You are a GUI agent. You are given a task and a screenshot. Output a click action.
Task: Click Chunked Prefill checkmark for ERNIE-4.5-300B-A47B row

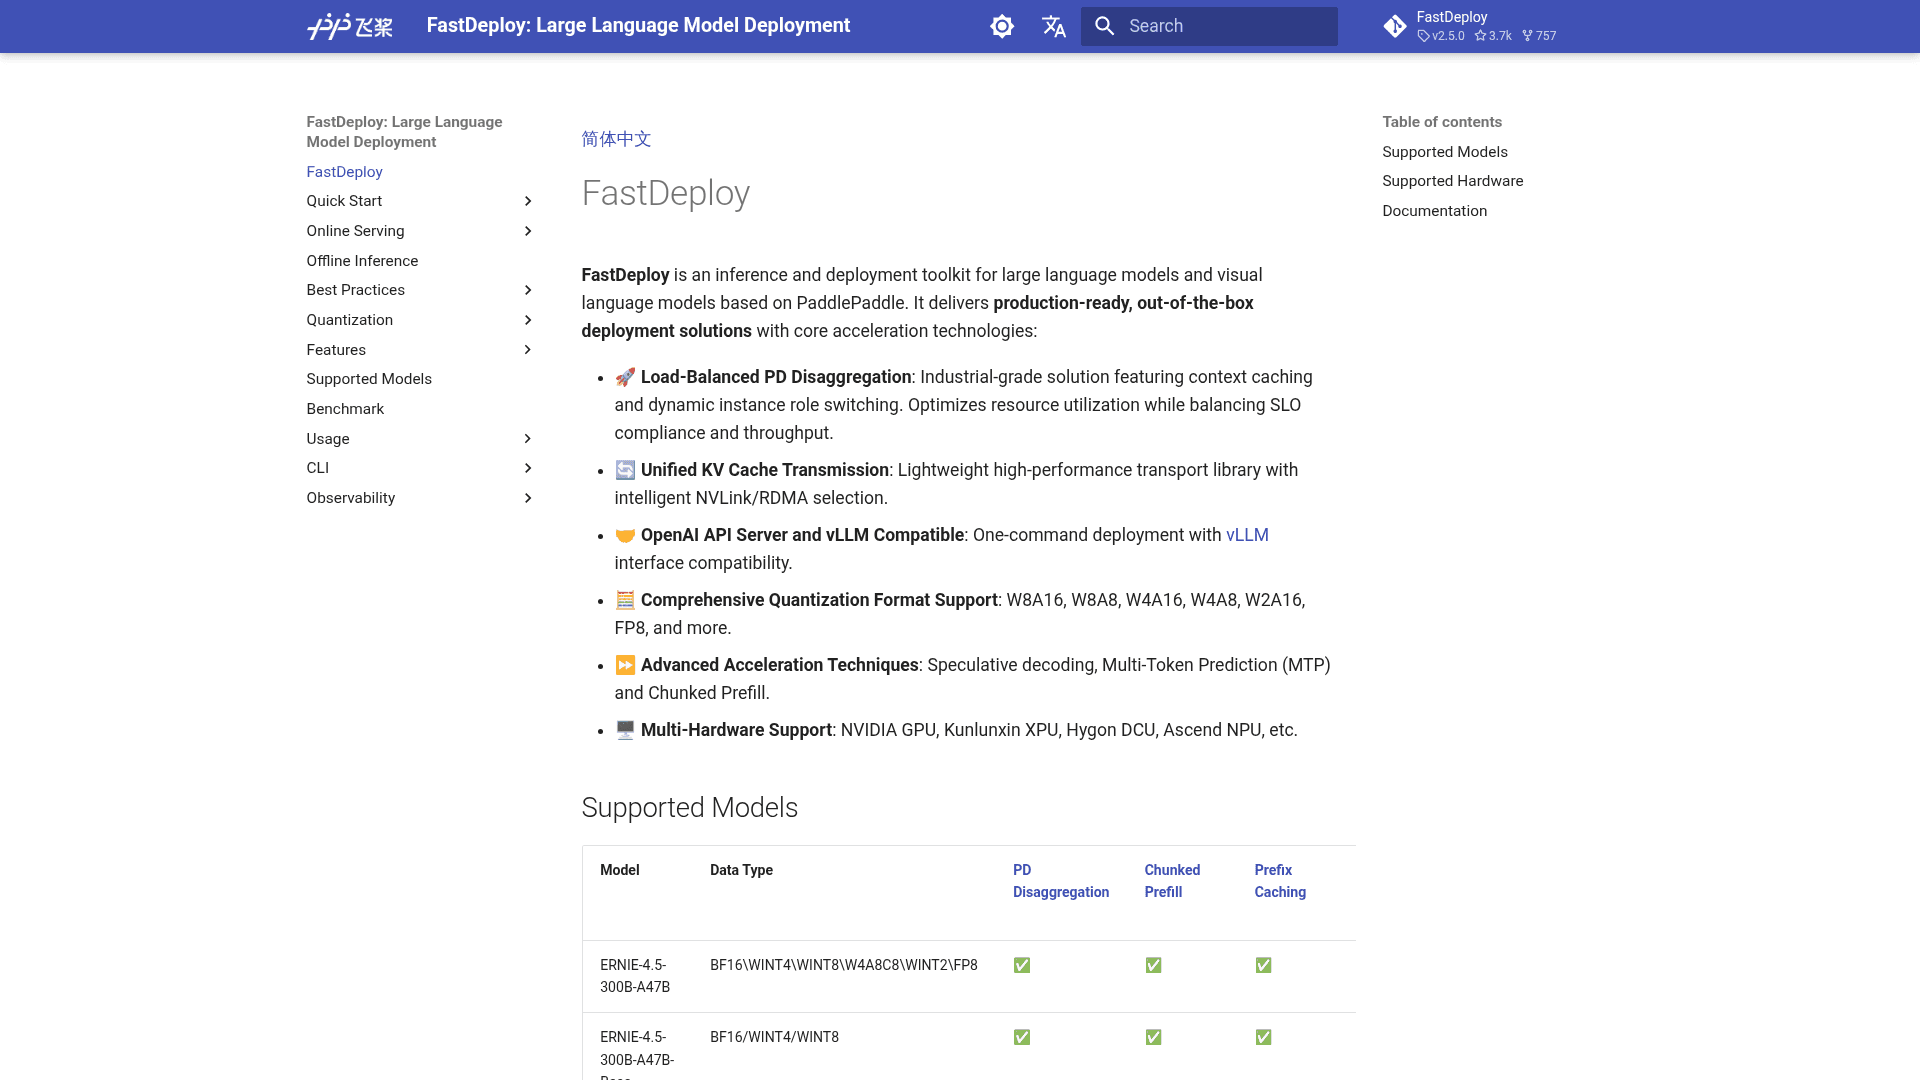[x=1153, y=965]
